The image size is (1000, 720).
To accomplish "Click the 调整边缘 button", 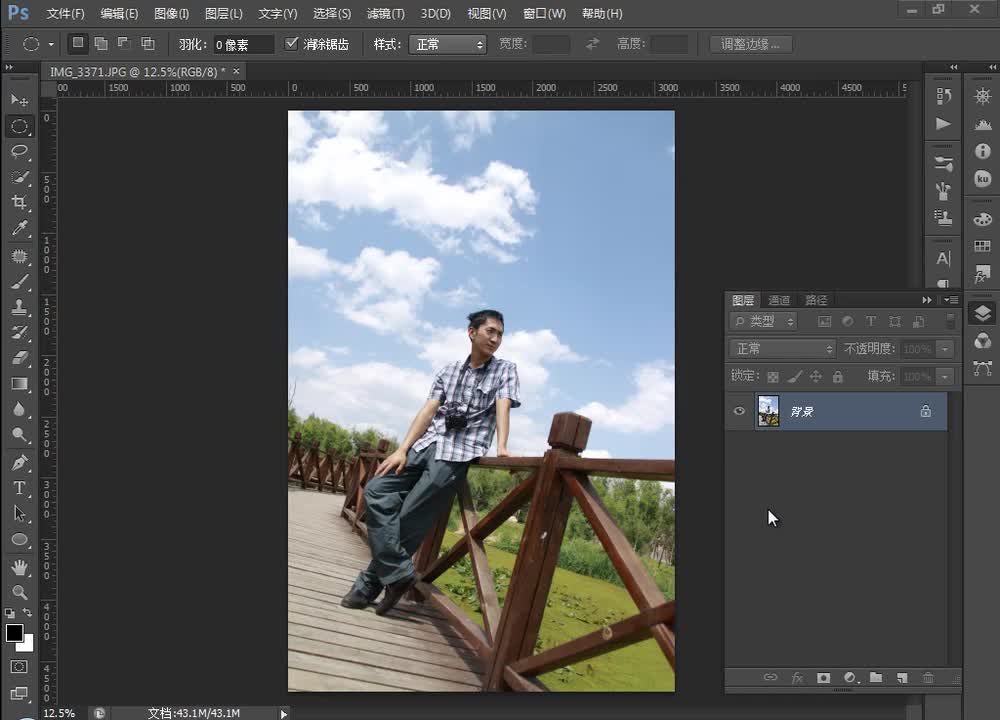I will pyautogui.click(x=750, y=44).
